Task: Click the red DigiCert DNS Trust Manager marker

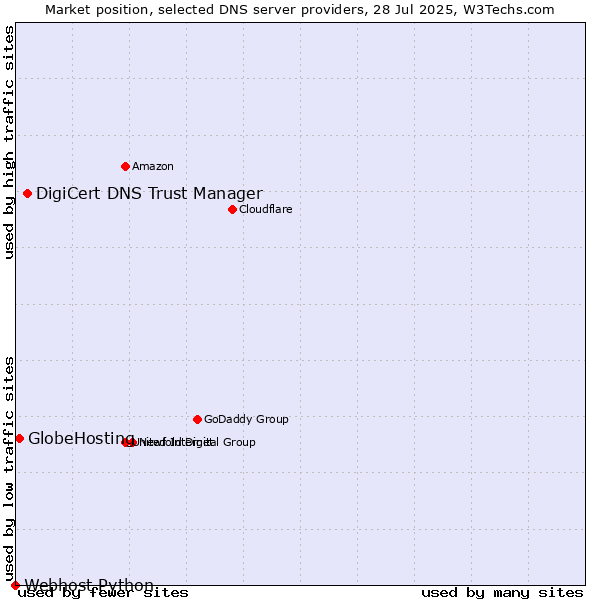Action: pyautogui.click(x=27, y=194)
